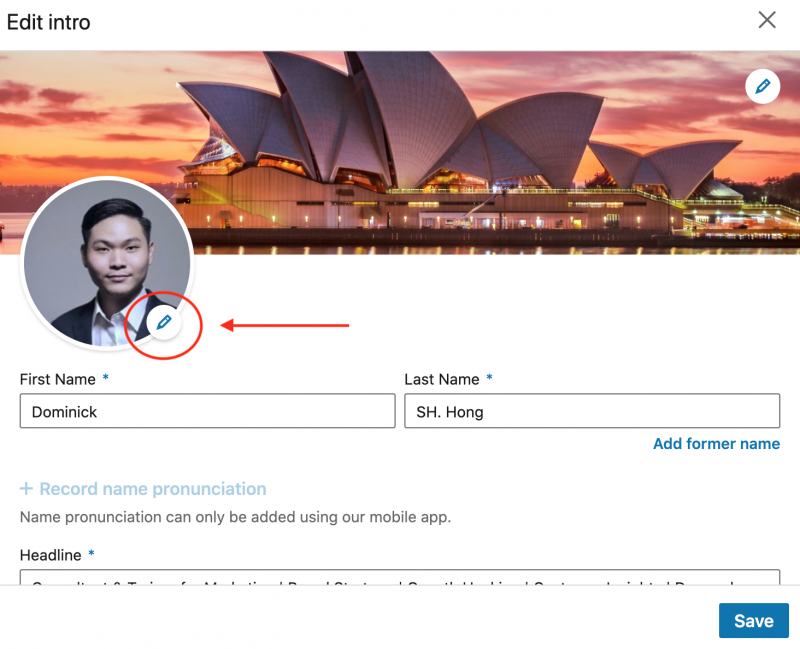Click Record name pronunciation link
800x649 pixels.
coord(153,489)
